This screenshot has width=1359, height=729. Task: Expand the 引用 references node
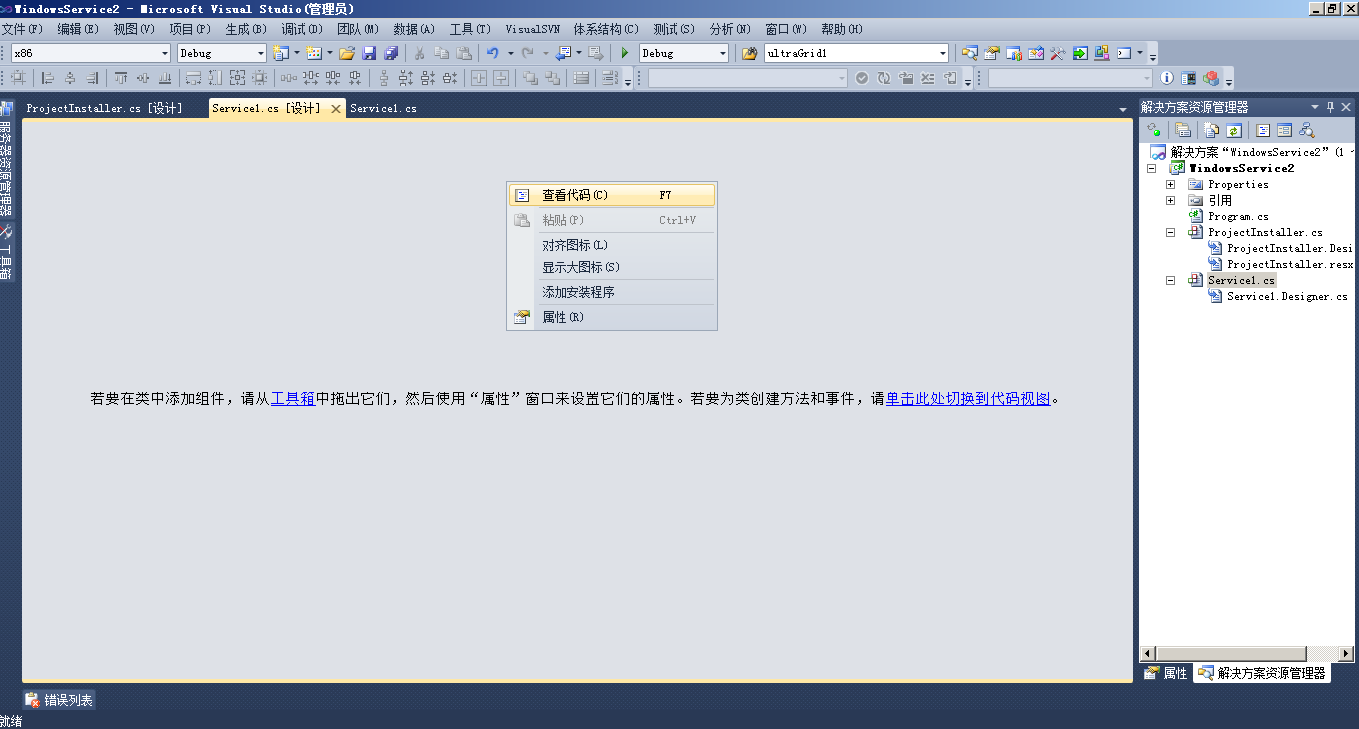pos(1170,200)
